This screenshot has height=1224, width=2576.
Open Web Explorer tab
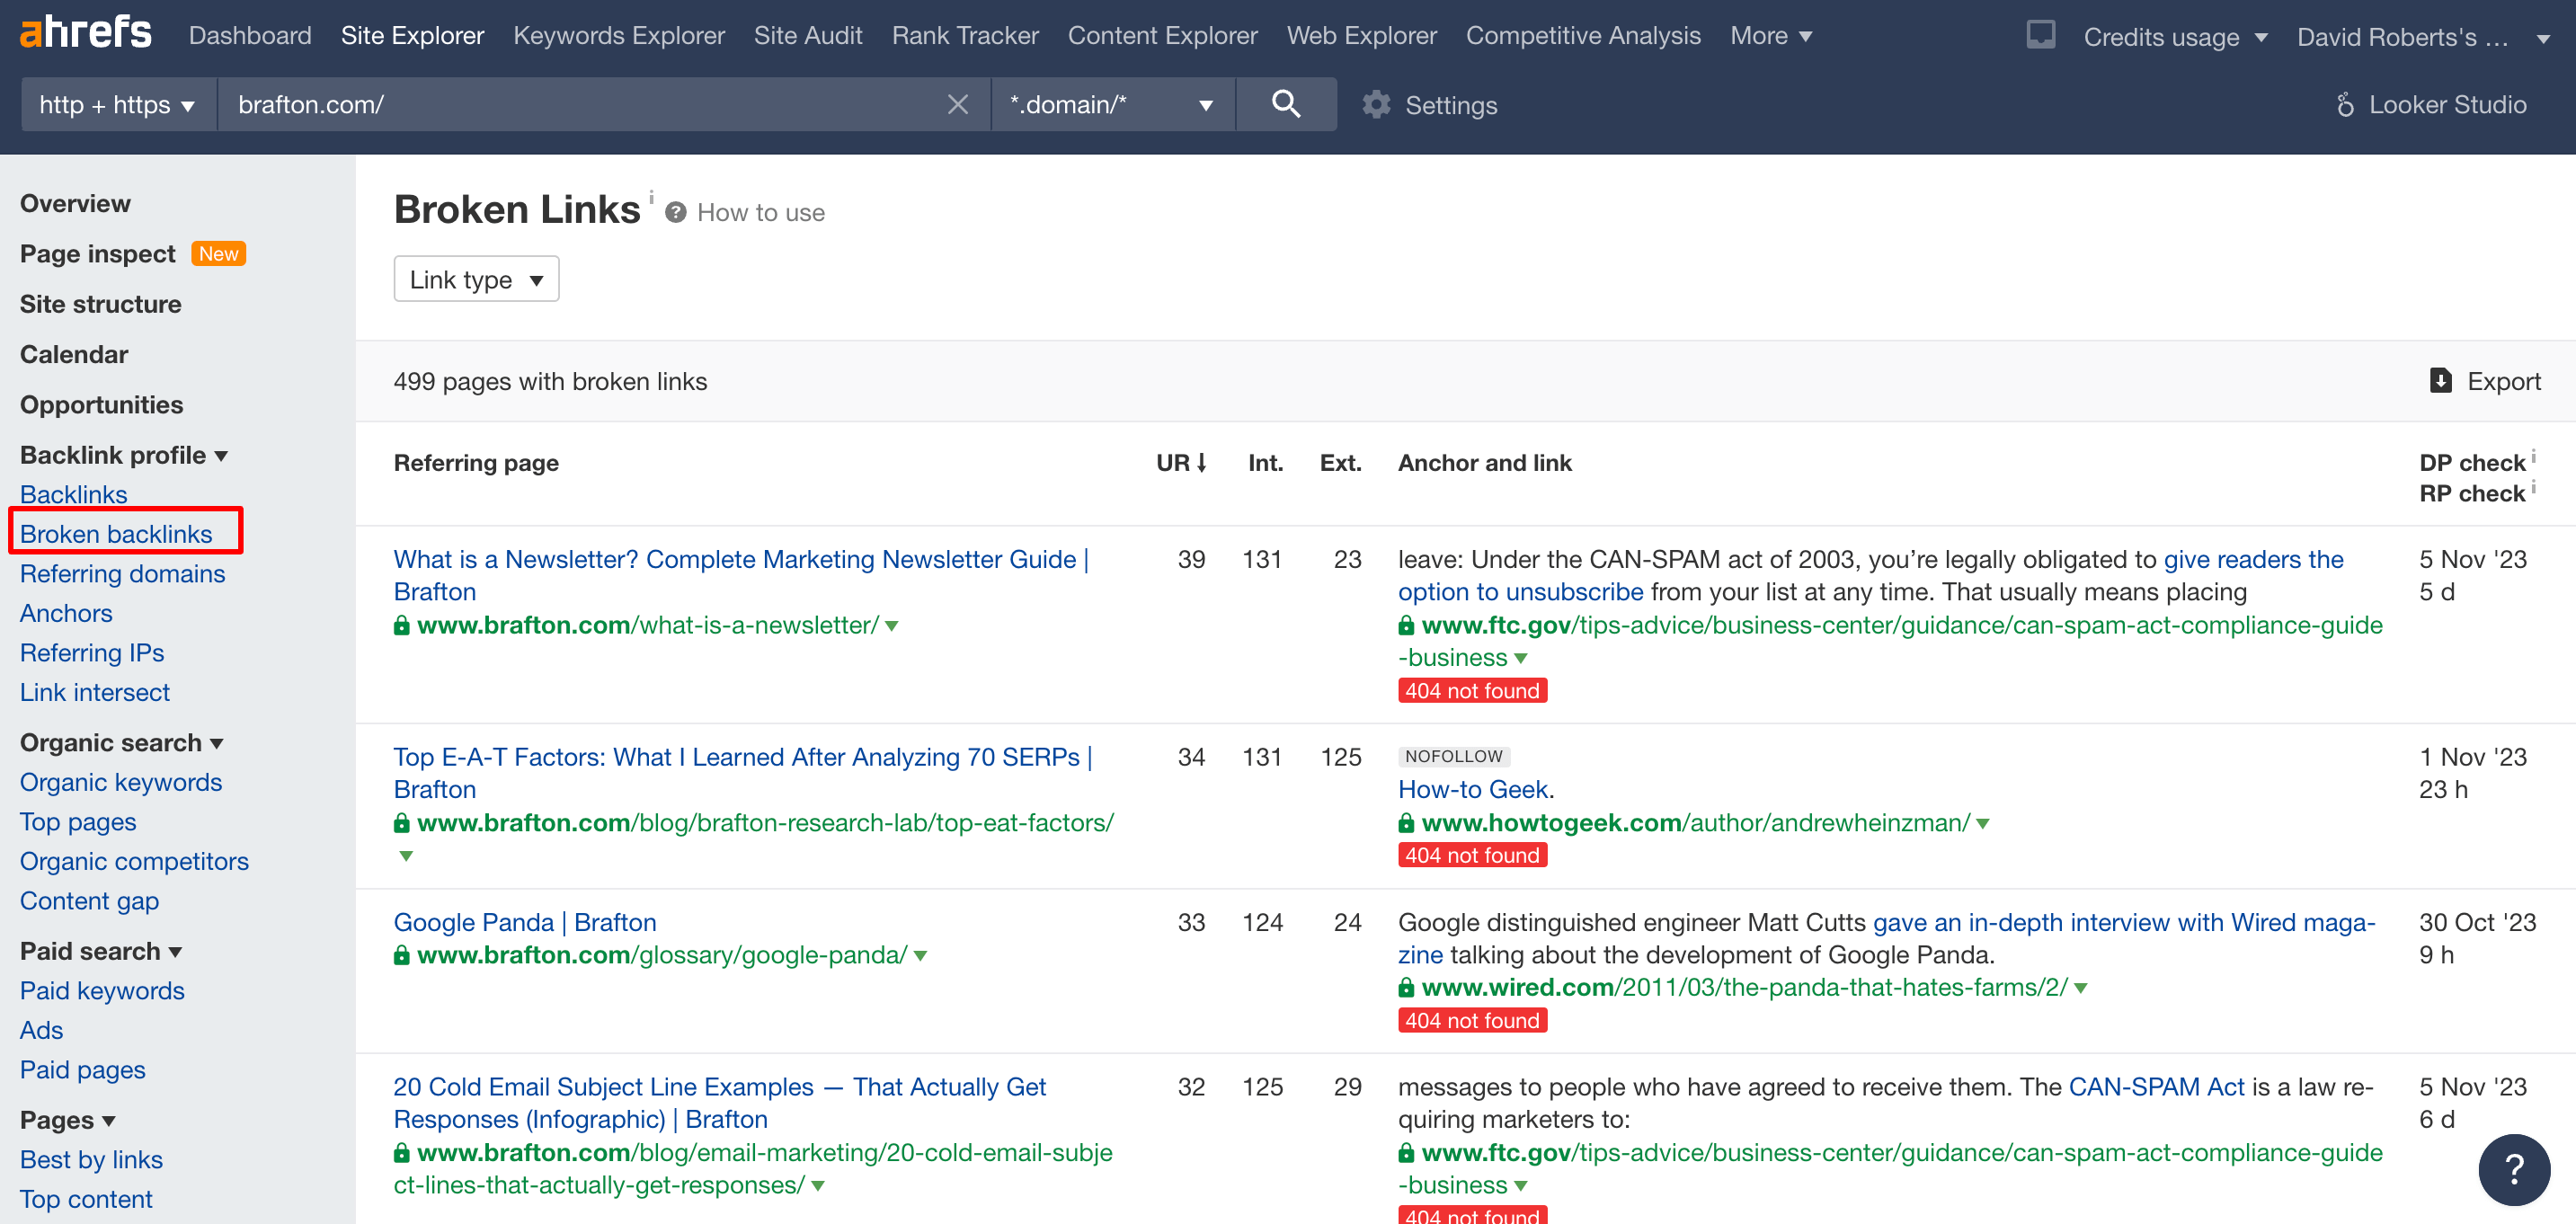tap(1362, 35)
